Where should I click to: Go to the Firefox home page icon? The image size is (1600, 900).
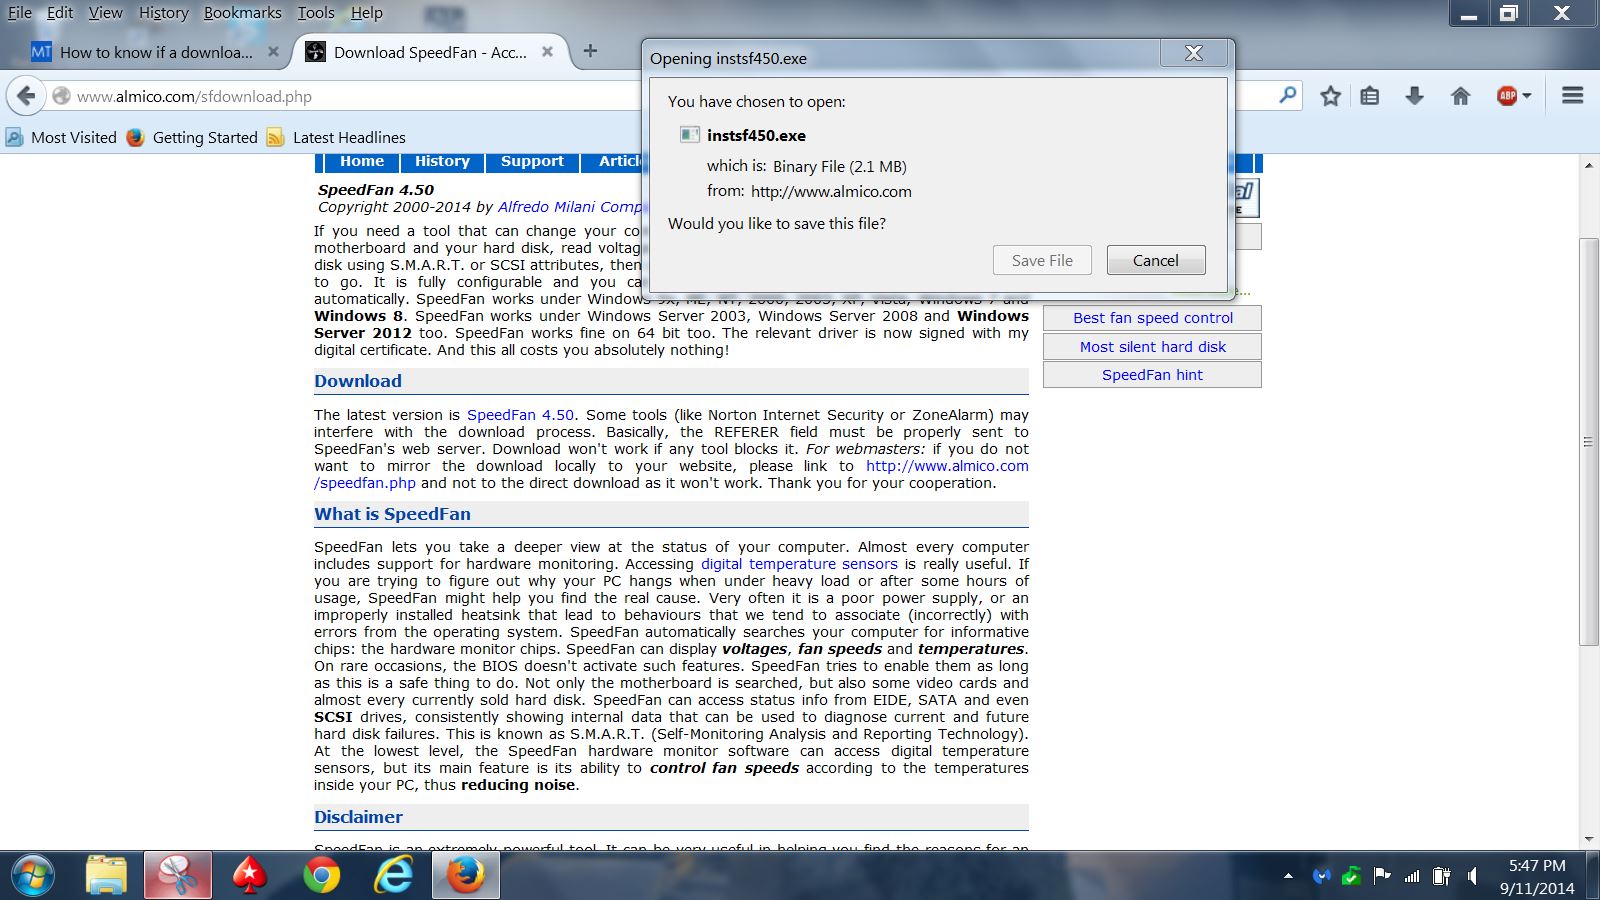tap(1460, 96)
